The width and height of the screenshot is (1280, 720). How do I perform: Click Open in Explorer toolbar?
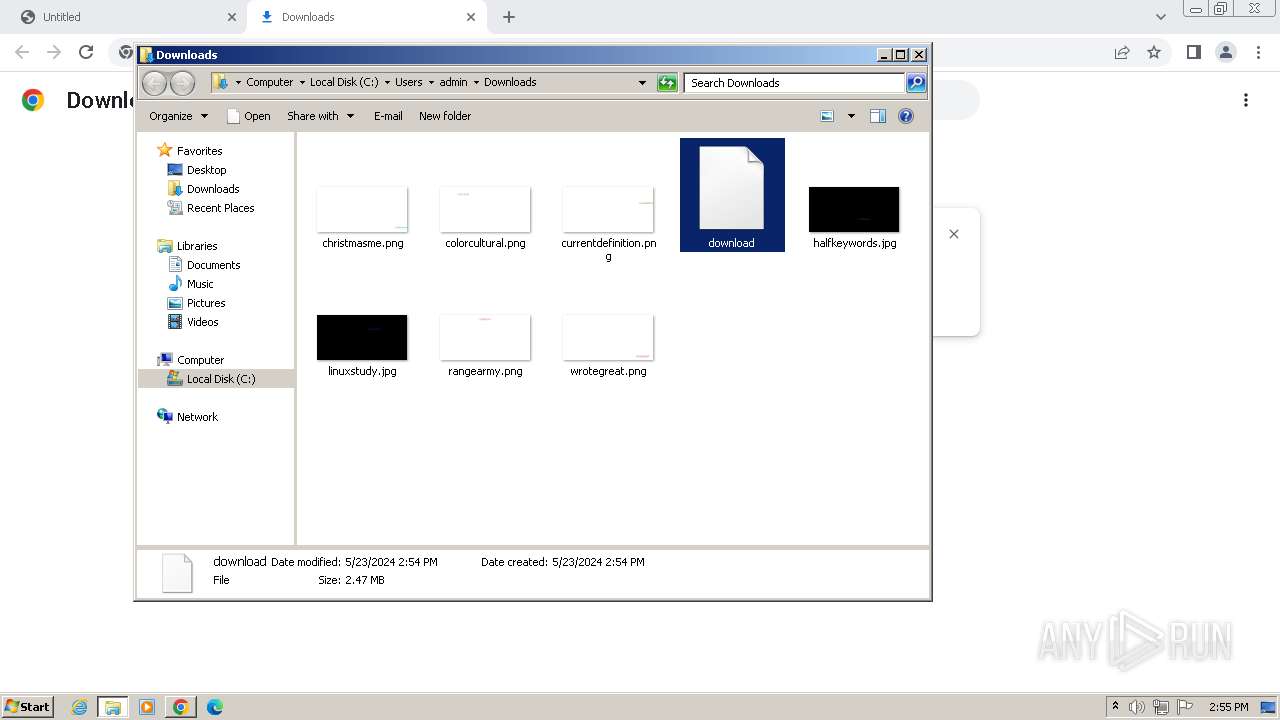(x=249, y=116)
